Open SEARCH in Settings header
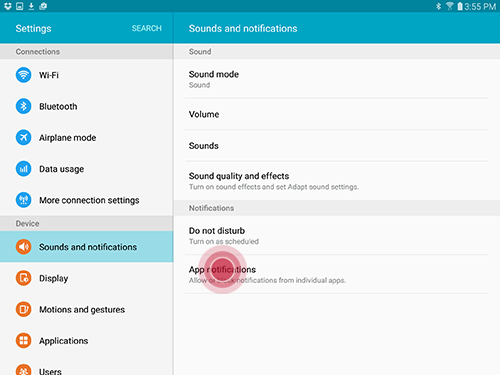The width and height of the screenshot is (500, 375). 147,28
